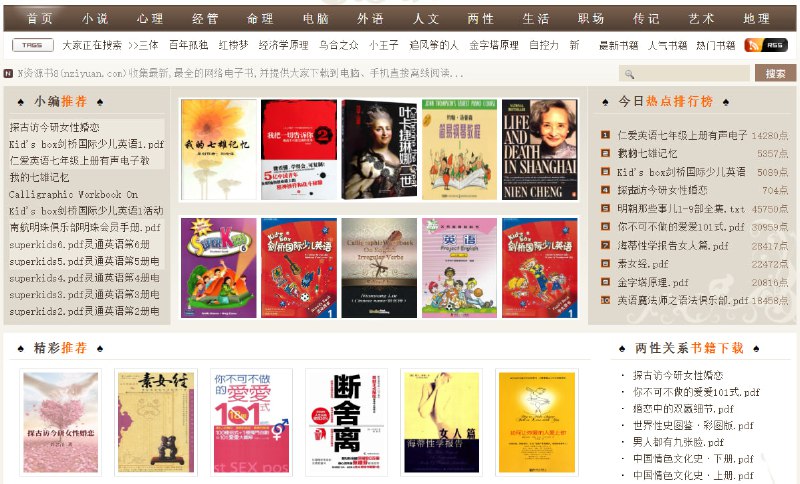This screenshot has width=800, height=484.
Task: Open the 人气书籍 link
Action: pos(667,45)
